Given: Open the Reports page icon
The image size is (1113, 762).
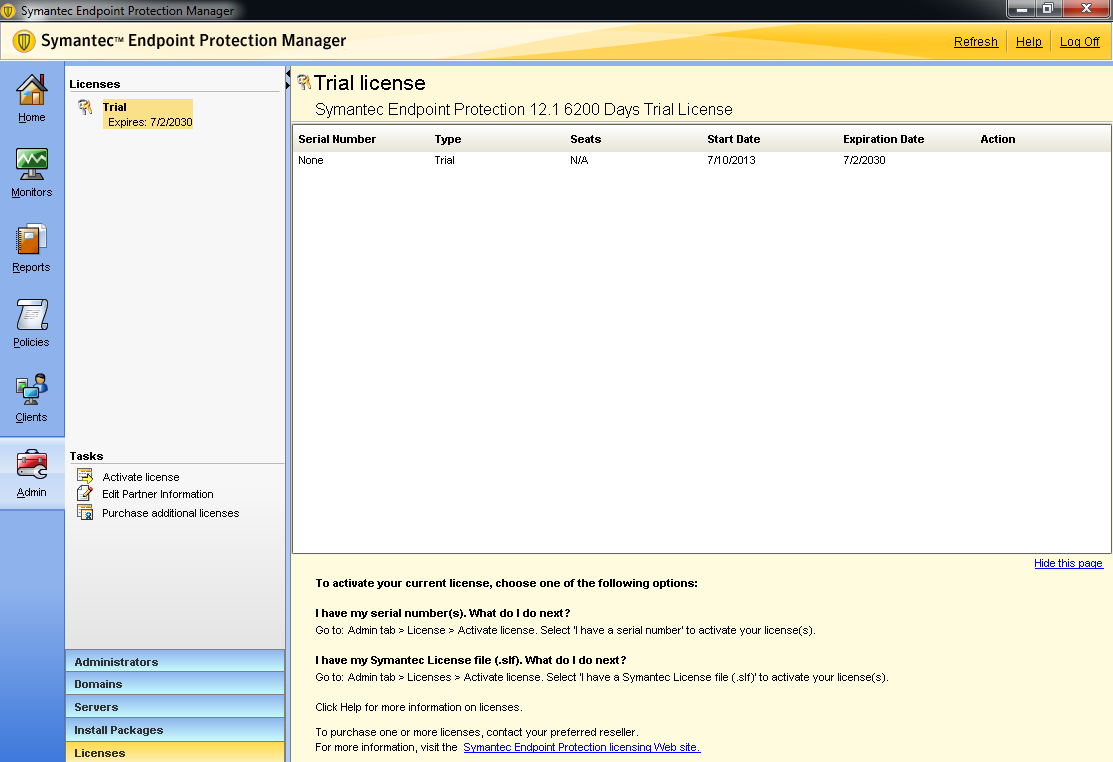Looking at the screenshot, I should pos(32,239).
